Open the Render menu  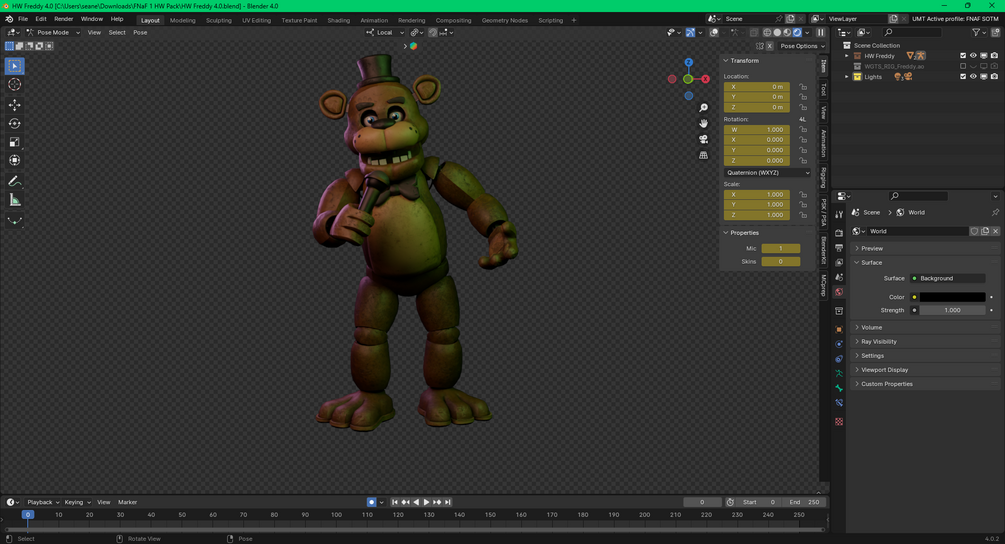click(63, 19)
